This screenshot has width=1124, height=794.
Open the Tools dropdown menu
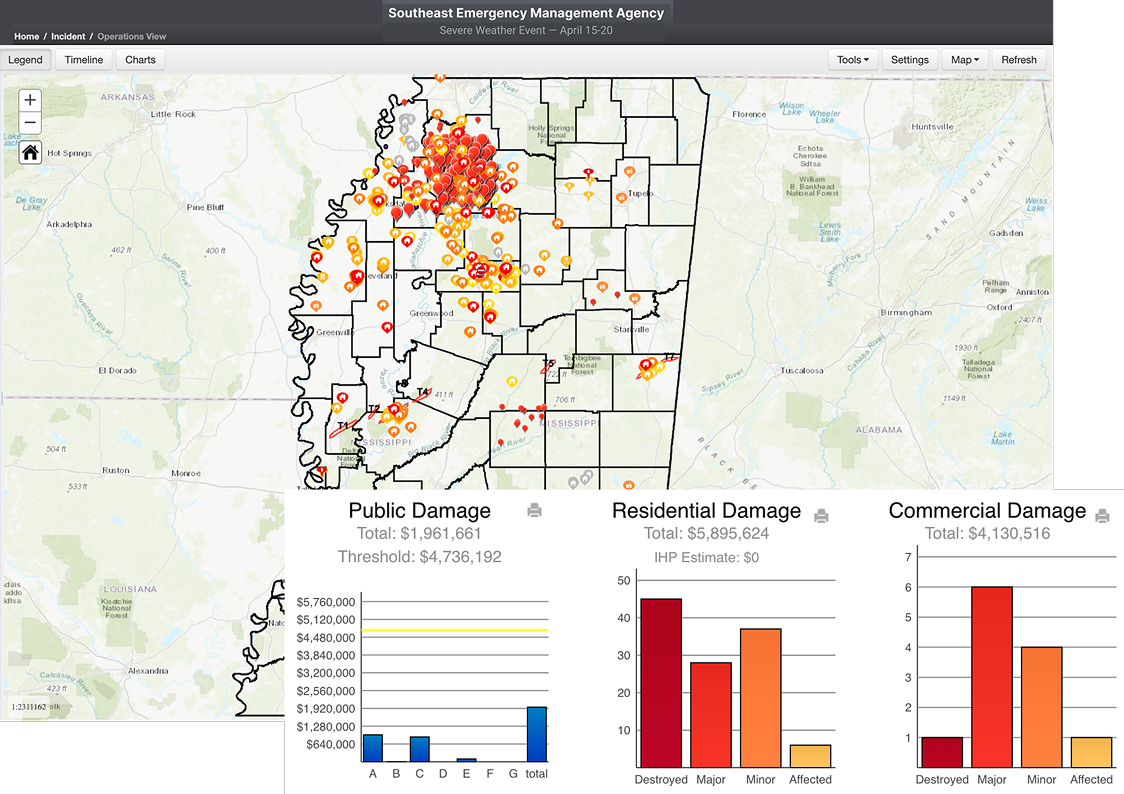point(853,60)
